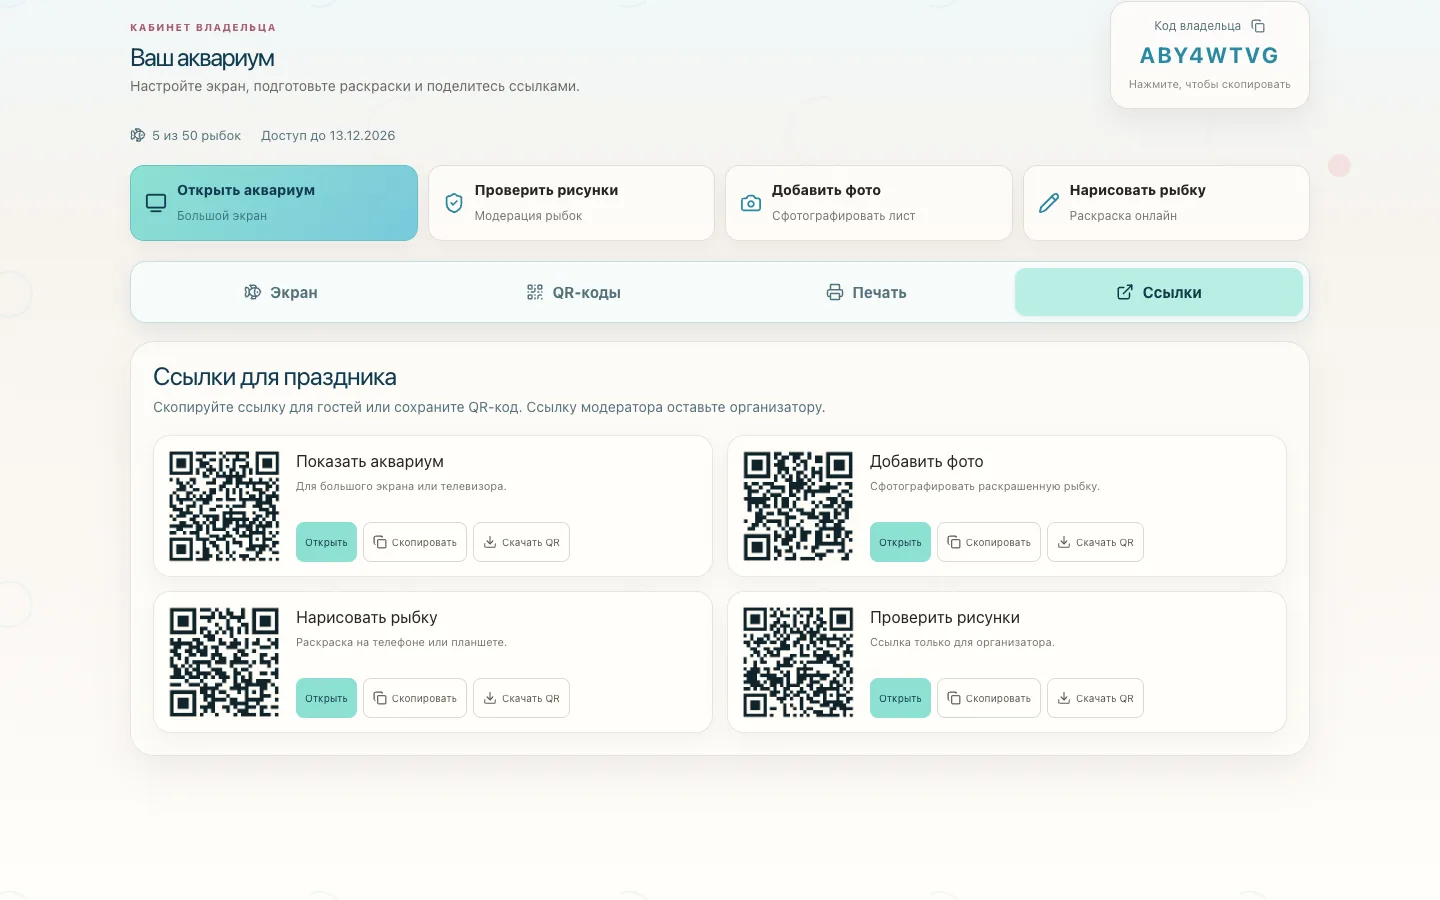Open the Добавить фото link in the links list
The height and width of the screenshot is (900, 1440).
900,542
